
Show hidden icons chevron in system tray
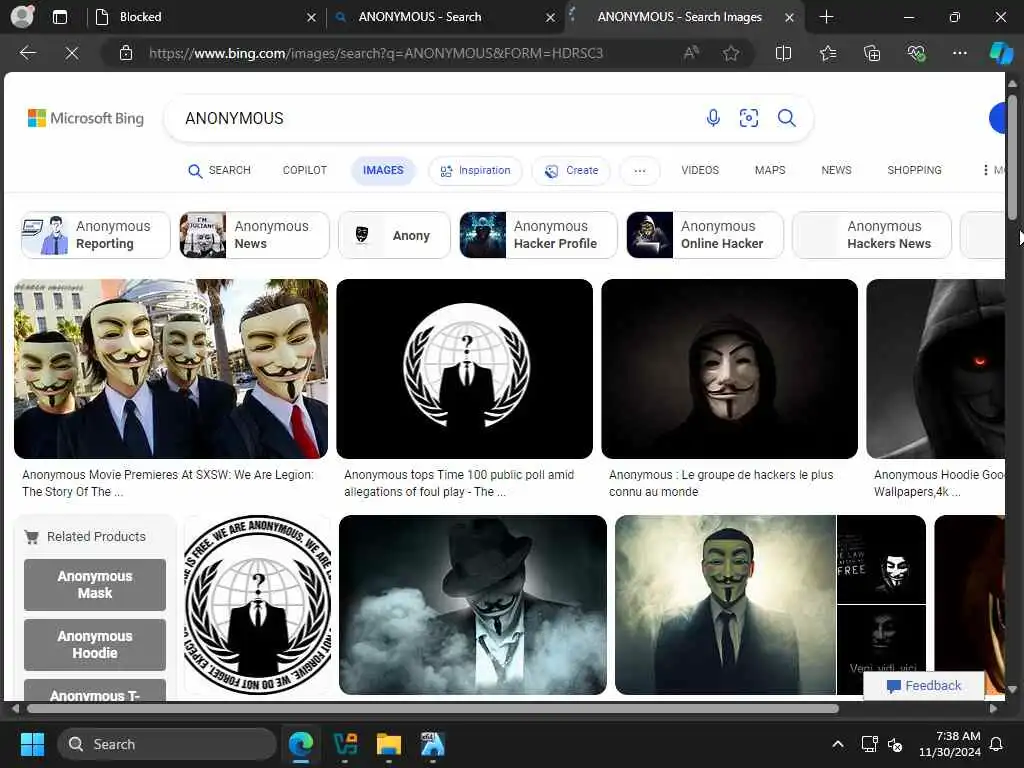[838, 744]
